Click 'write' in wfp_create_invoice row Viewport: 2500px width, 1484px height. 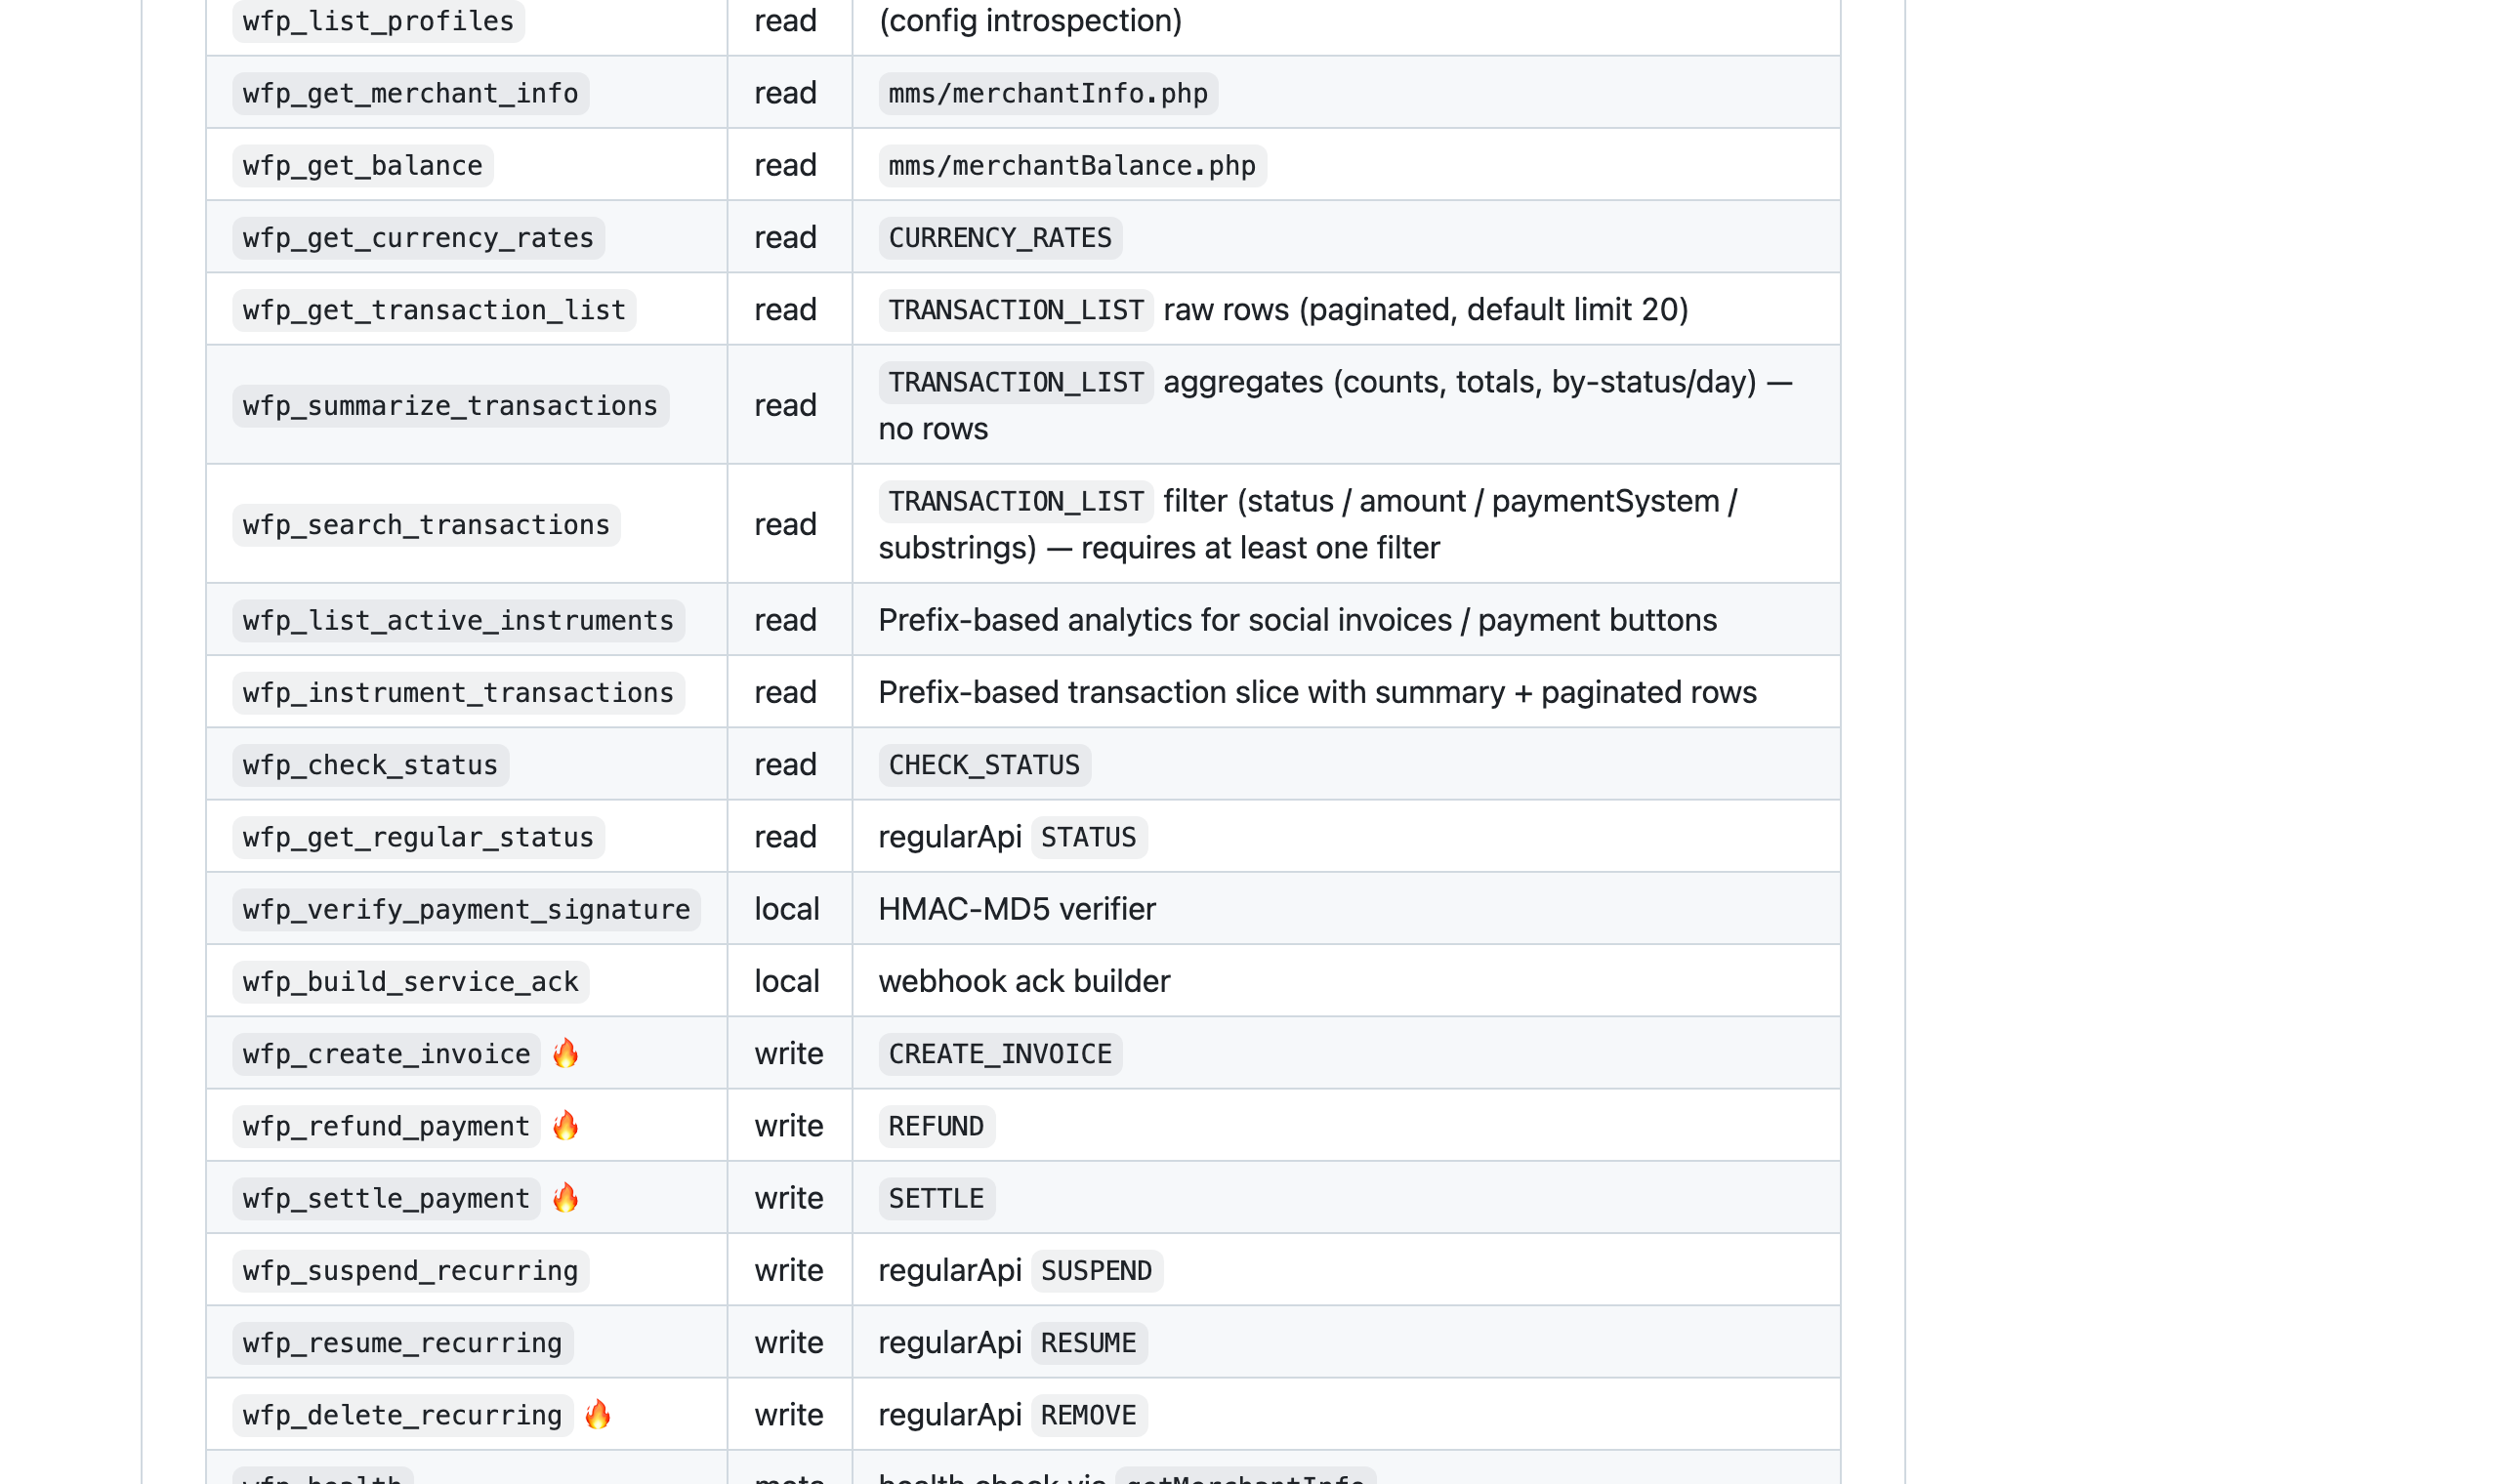[x=788, y=1053]
